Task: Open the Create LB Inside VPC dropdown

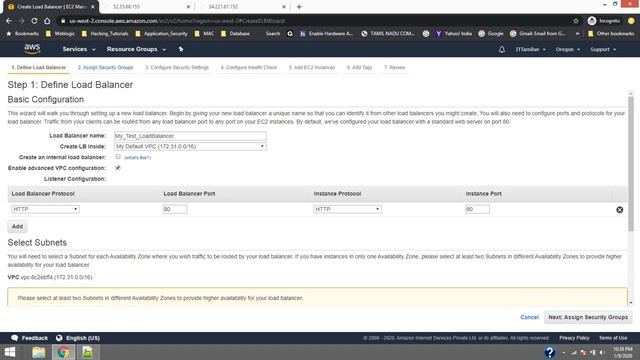Action: [190, 147]
